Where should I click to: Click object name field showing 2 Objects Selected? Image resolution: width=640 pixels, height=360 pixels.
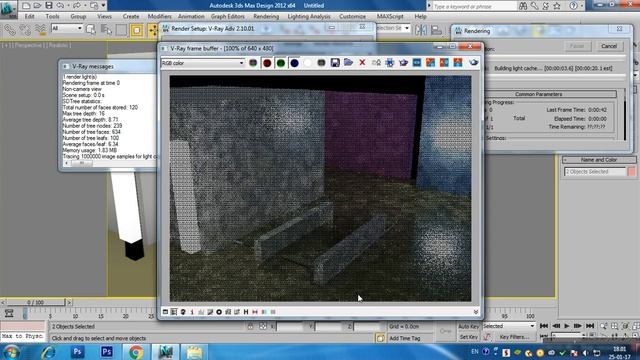[595, 171]
